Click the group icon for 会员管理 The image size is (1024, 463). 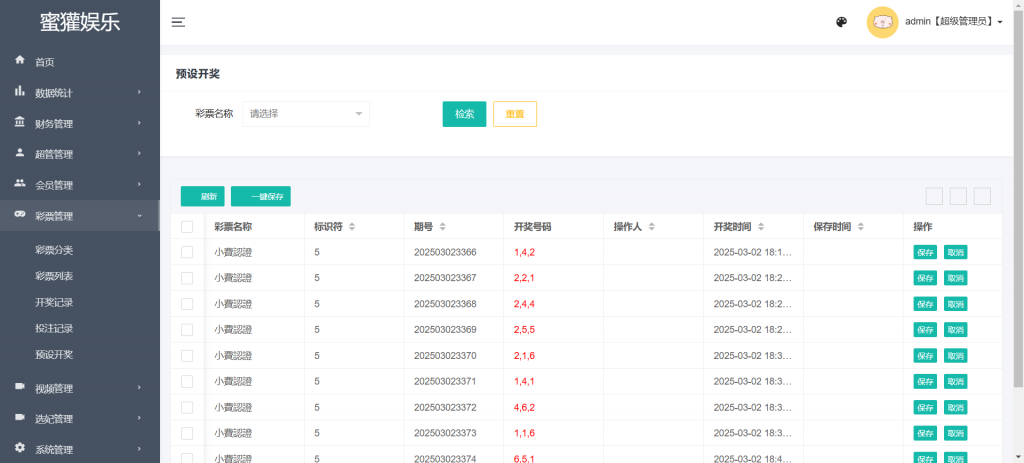[x=20, y=184]
